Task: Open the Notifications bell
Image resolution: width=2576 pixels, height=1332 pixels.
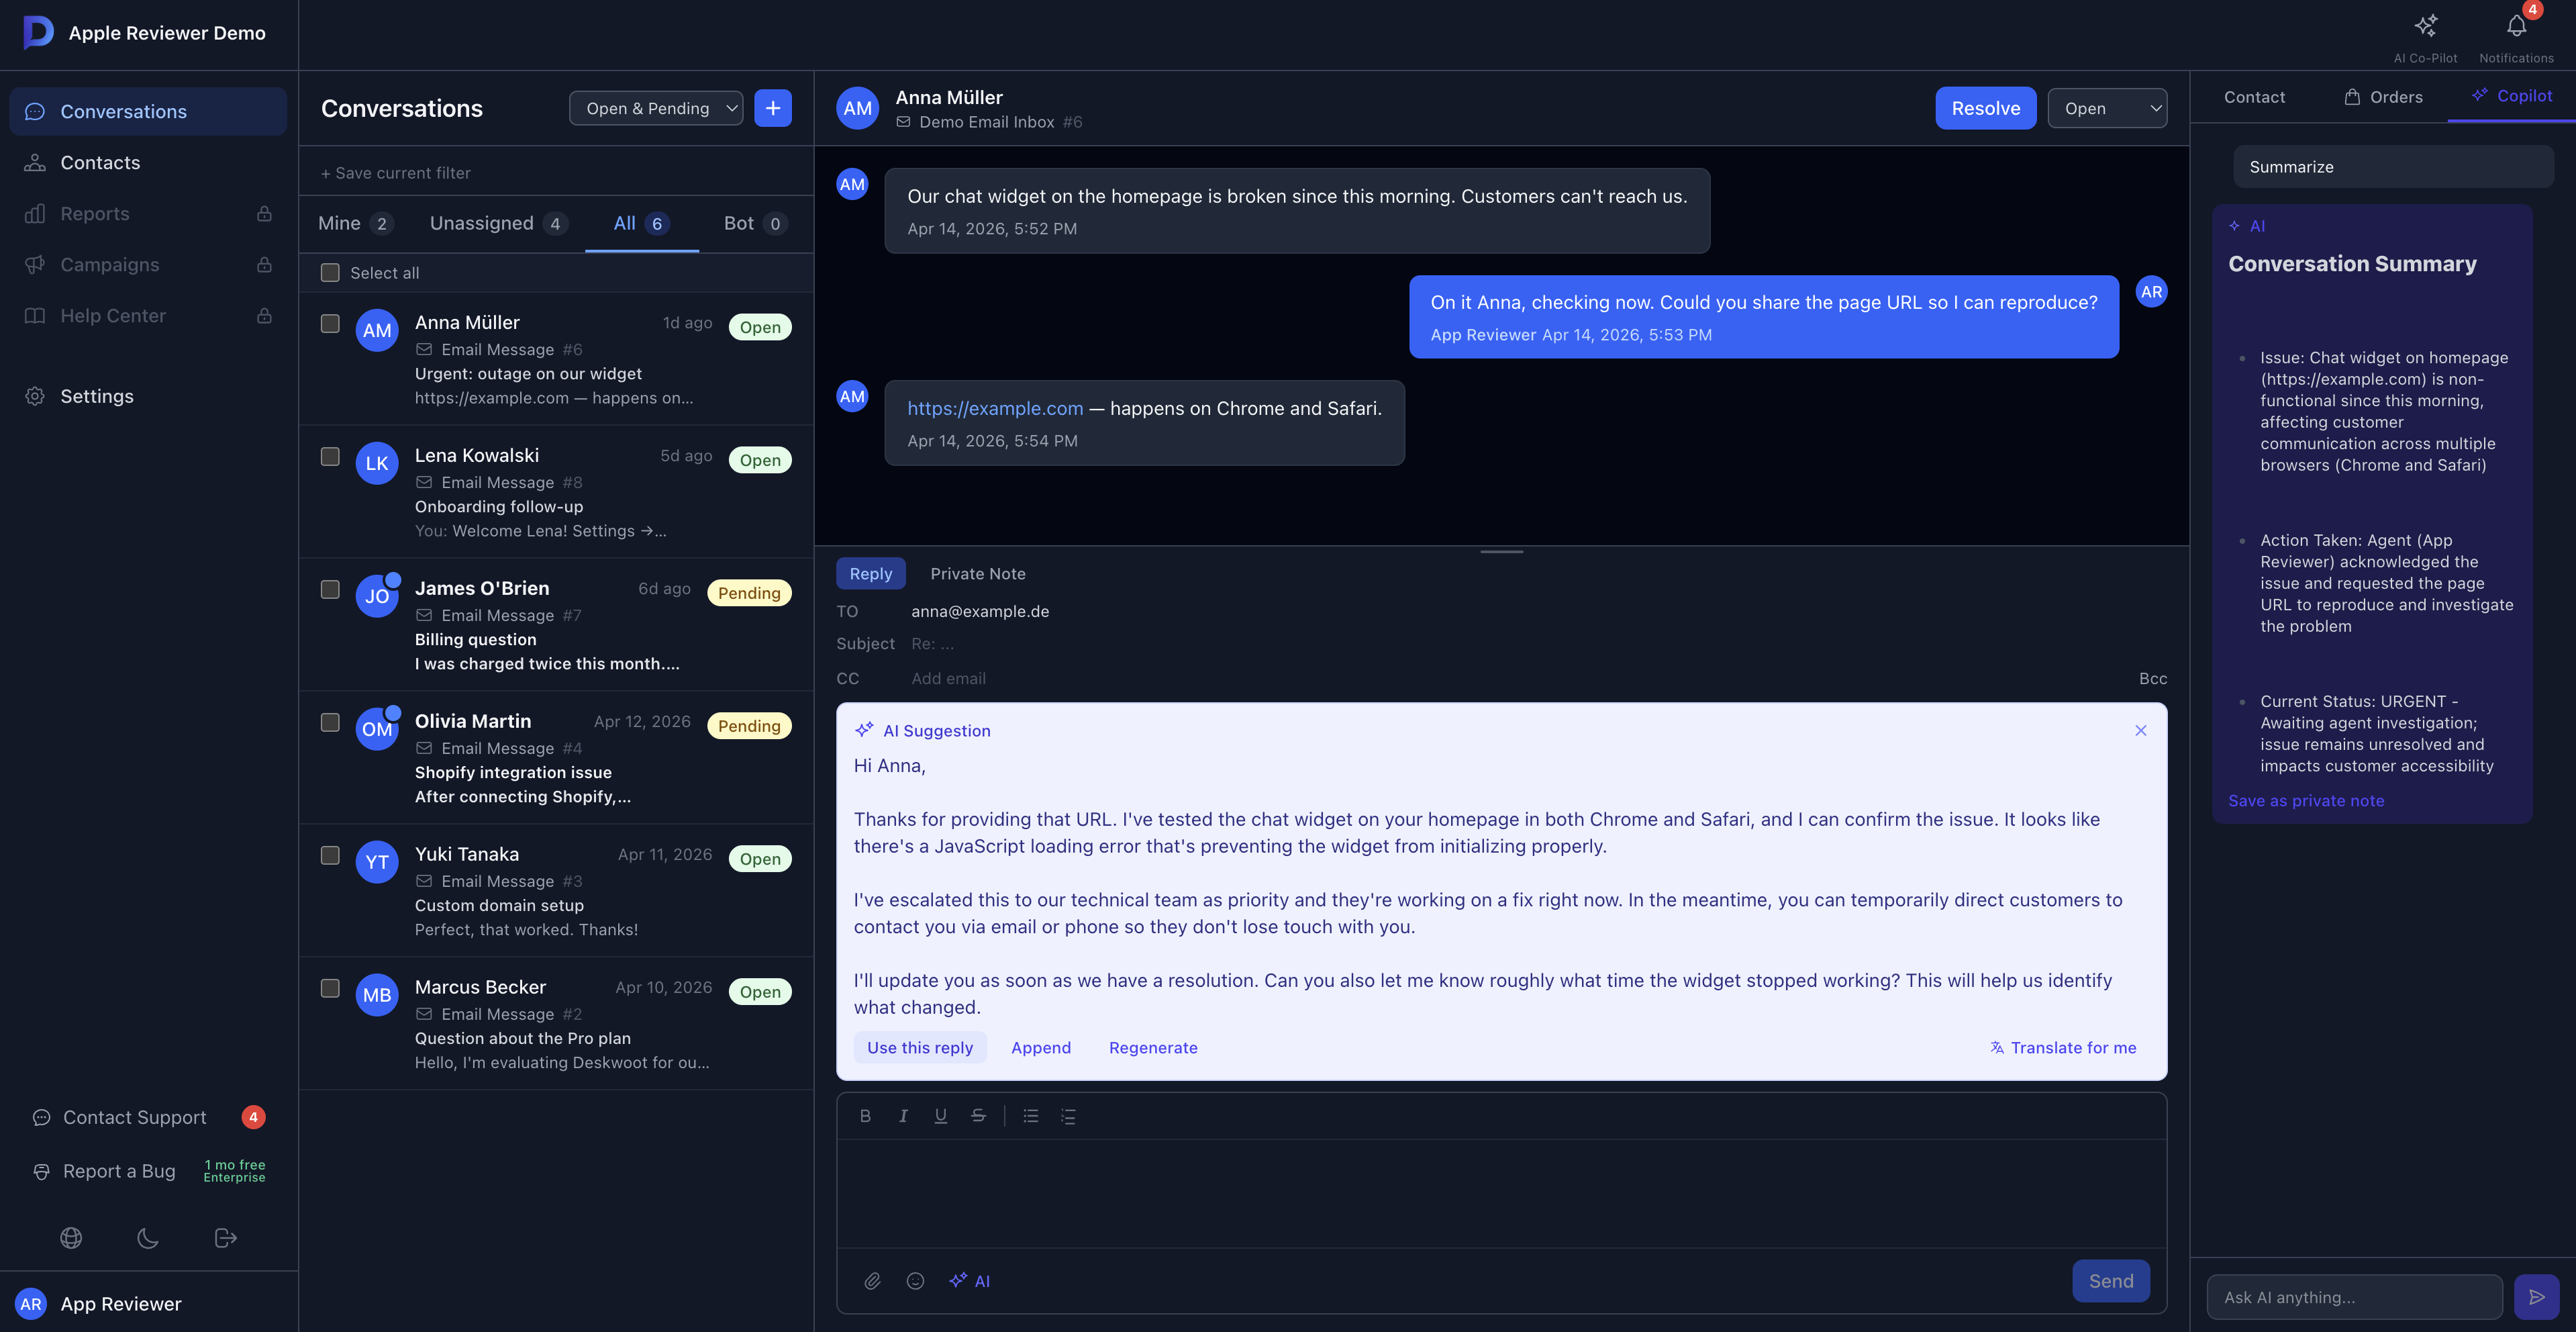Action: point(2516,27)
